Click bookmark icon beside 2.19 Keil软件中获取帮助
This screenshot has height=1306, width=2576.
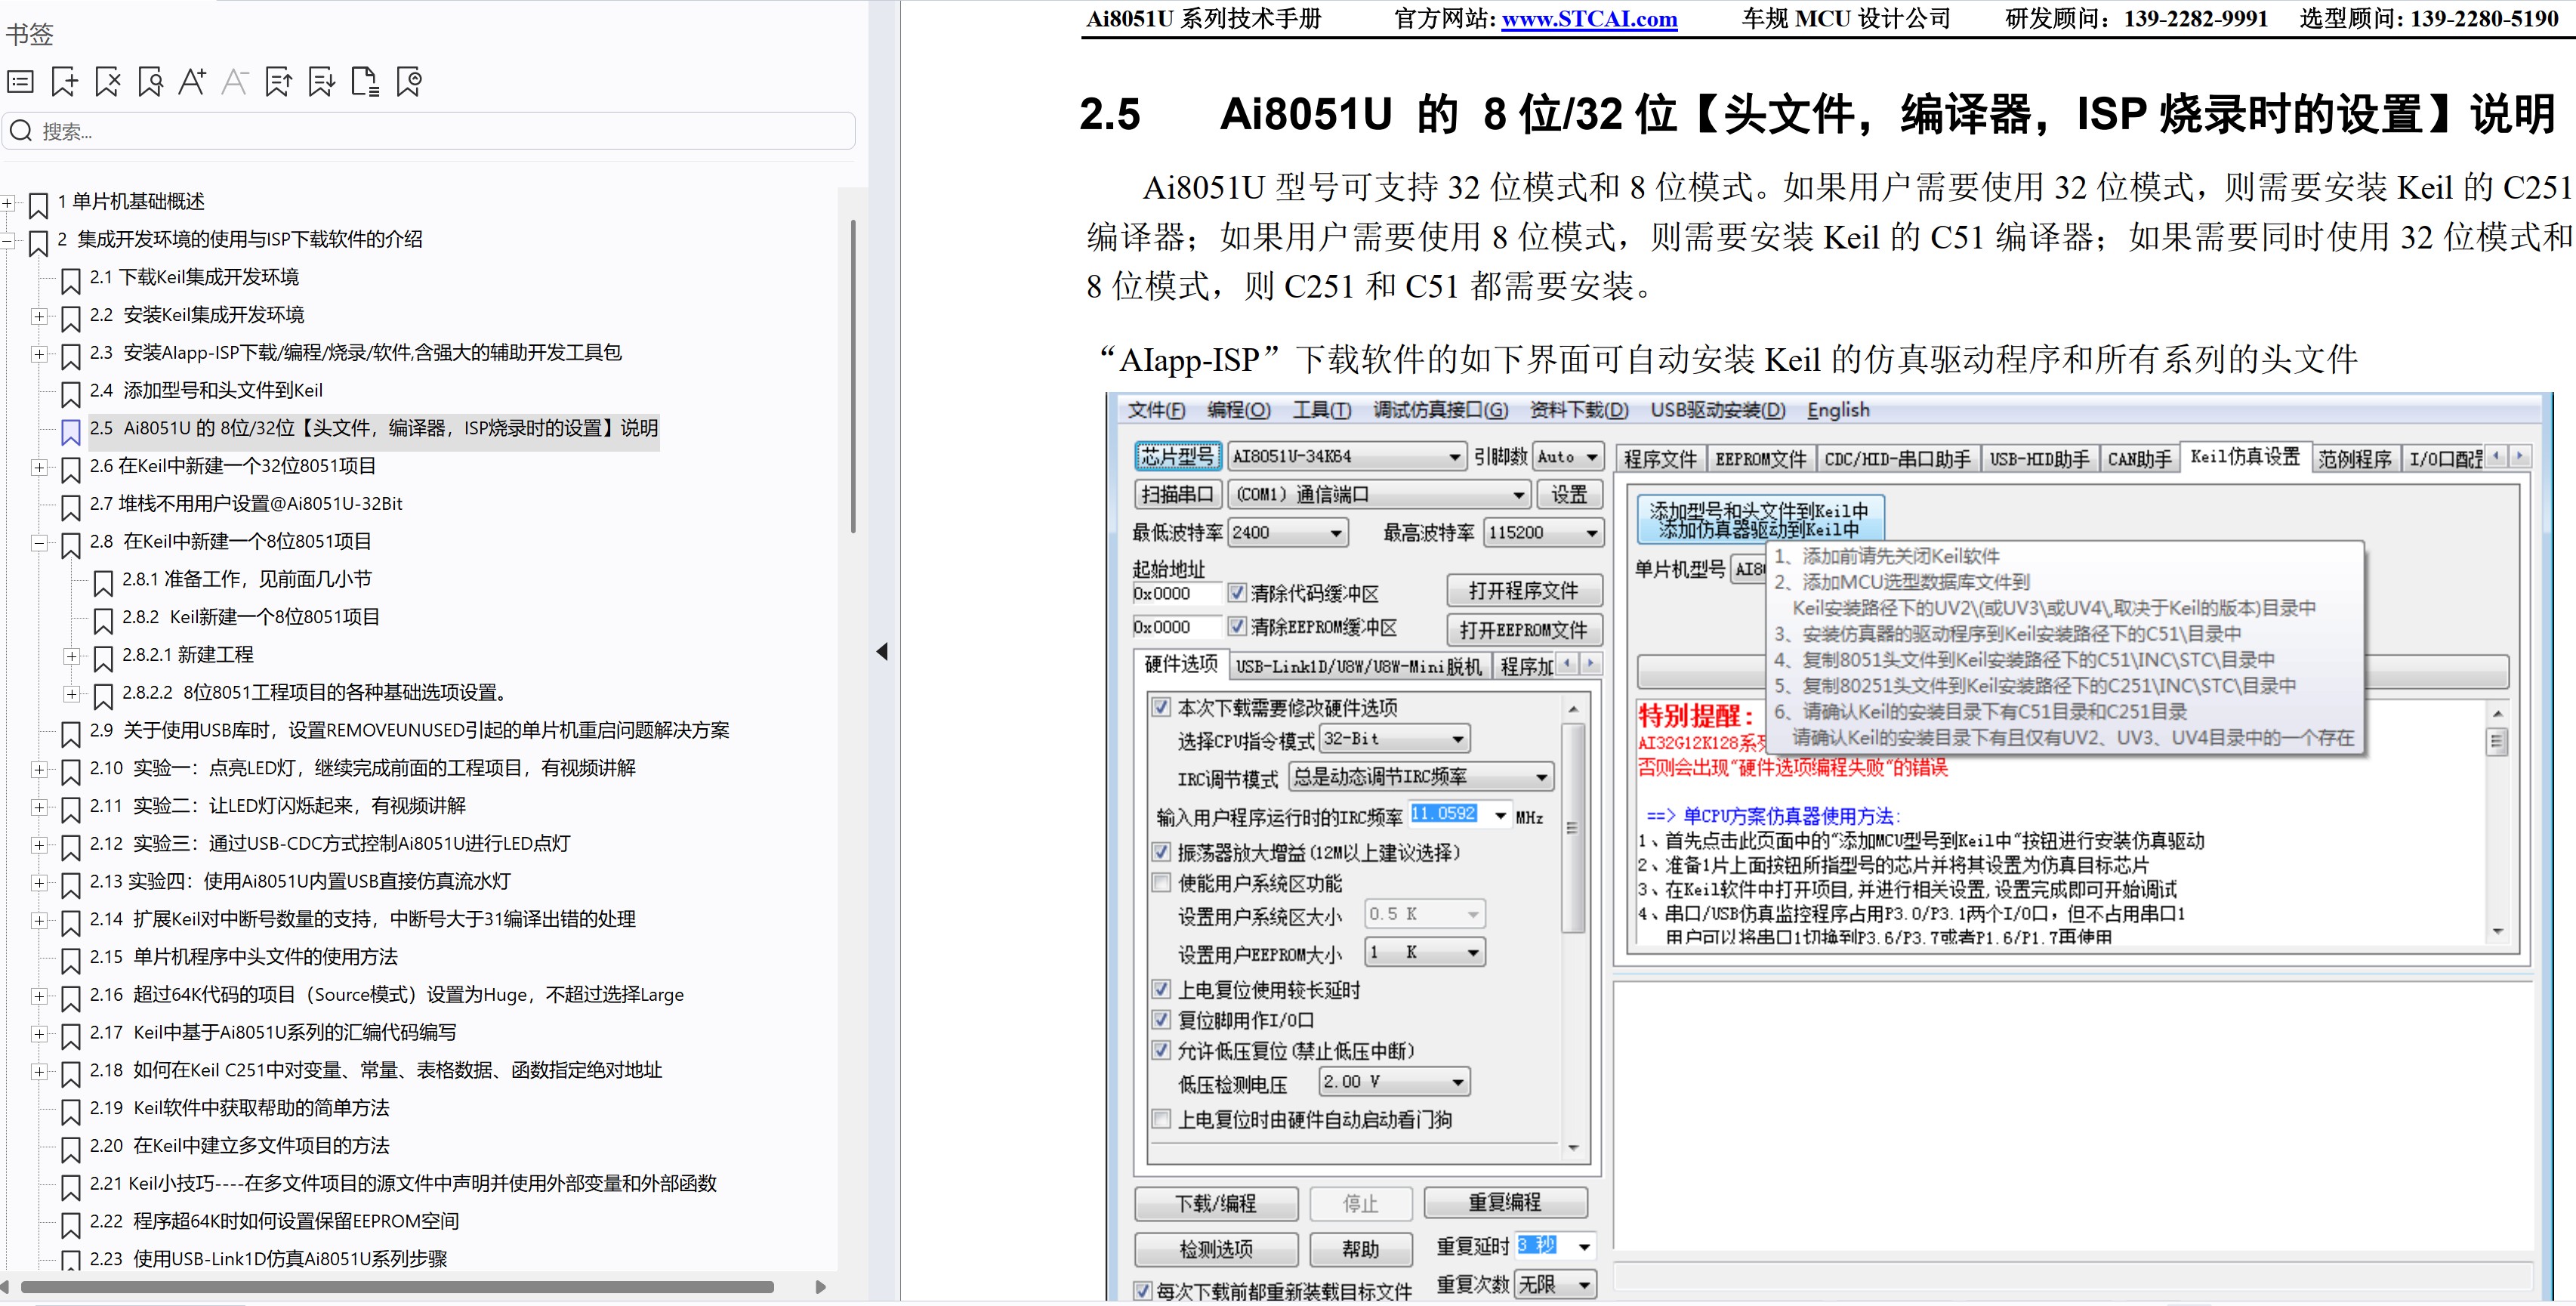(70, 1111)
